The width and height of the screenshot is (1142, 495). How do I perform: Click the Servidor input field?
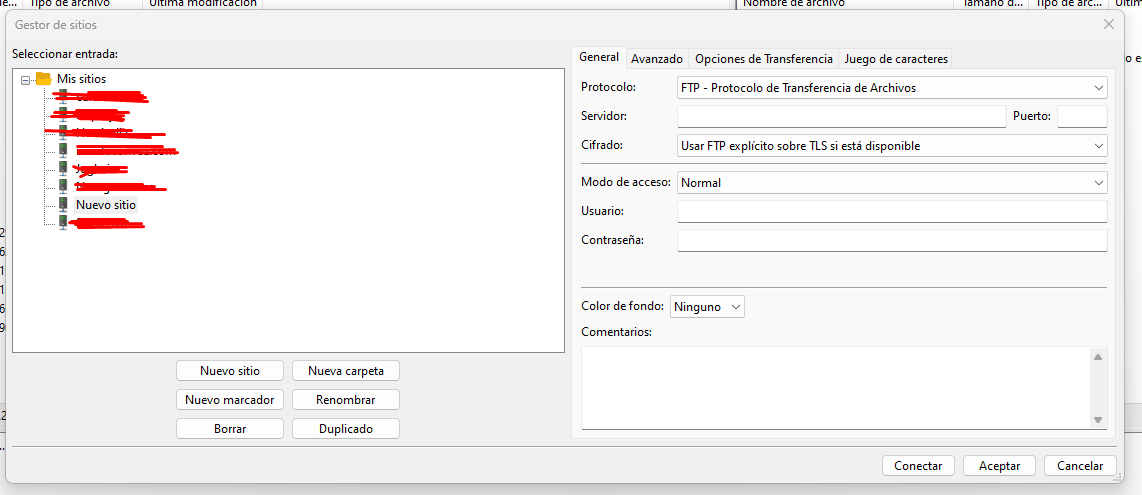(x=841, y=117)
